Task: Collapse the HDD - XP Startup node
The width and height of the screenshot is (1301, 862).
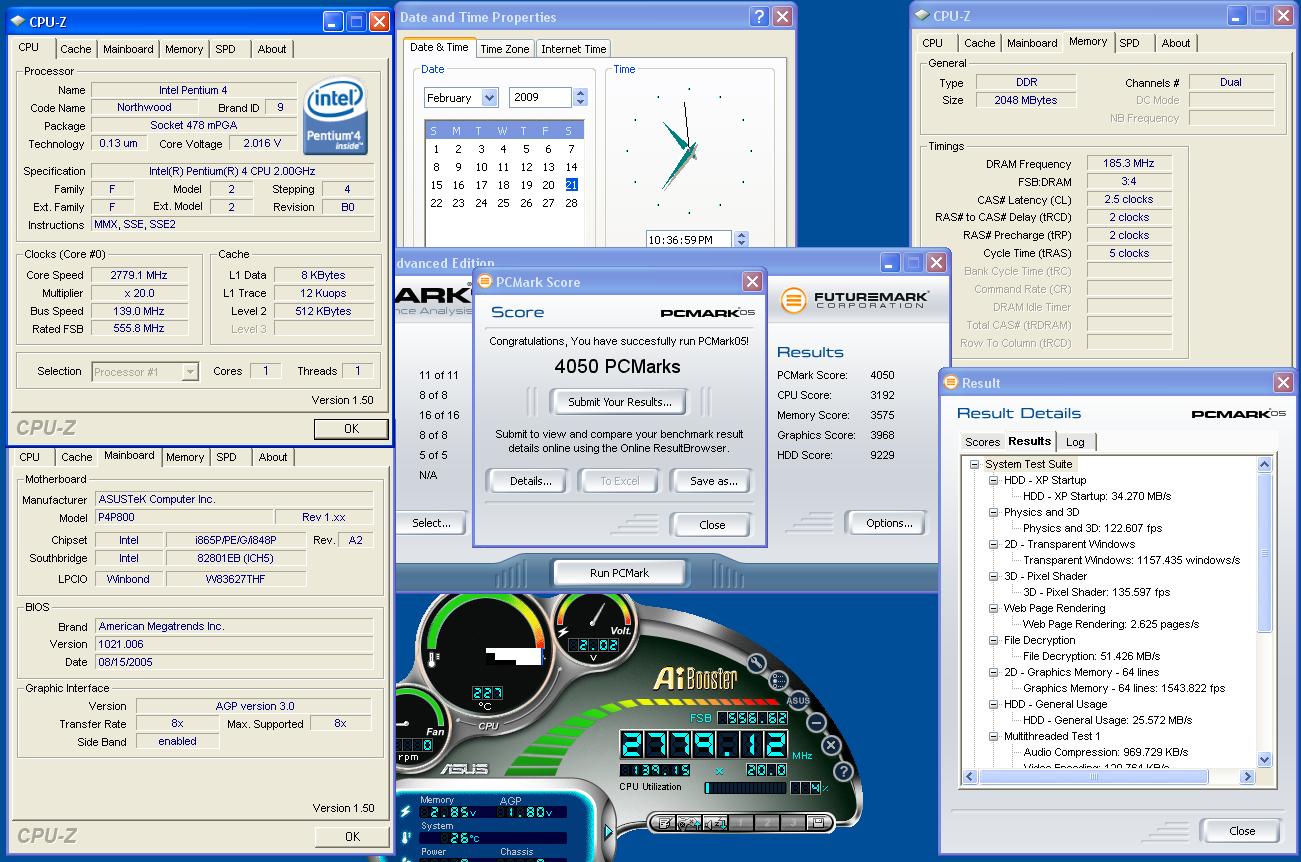Action: (994, 480)
